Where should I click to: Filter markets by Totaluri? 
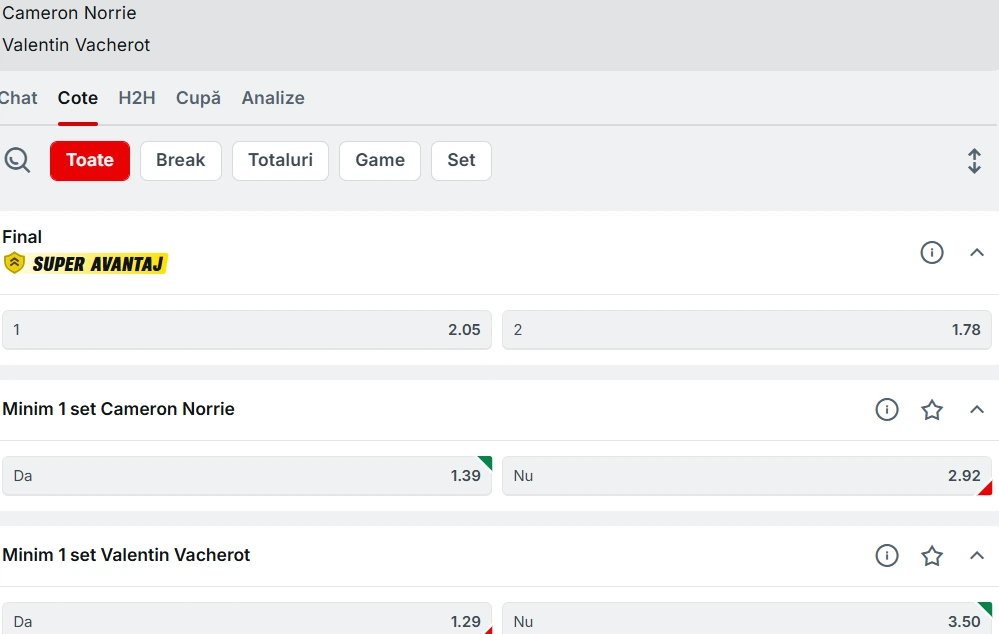click(280, 160)
